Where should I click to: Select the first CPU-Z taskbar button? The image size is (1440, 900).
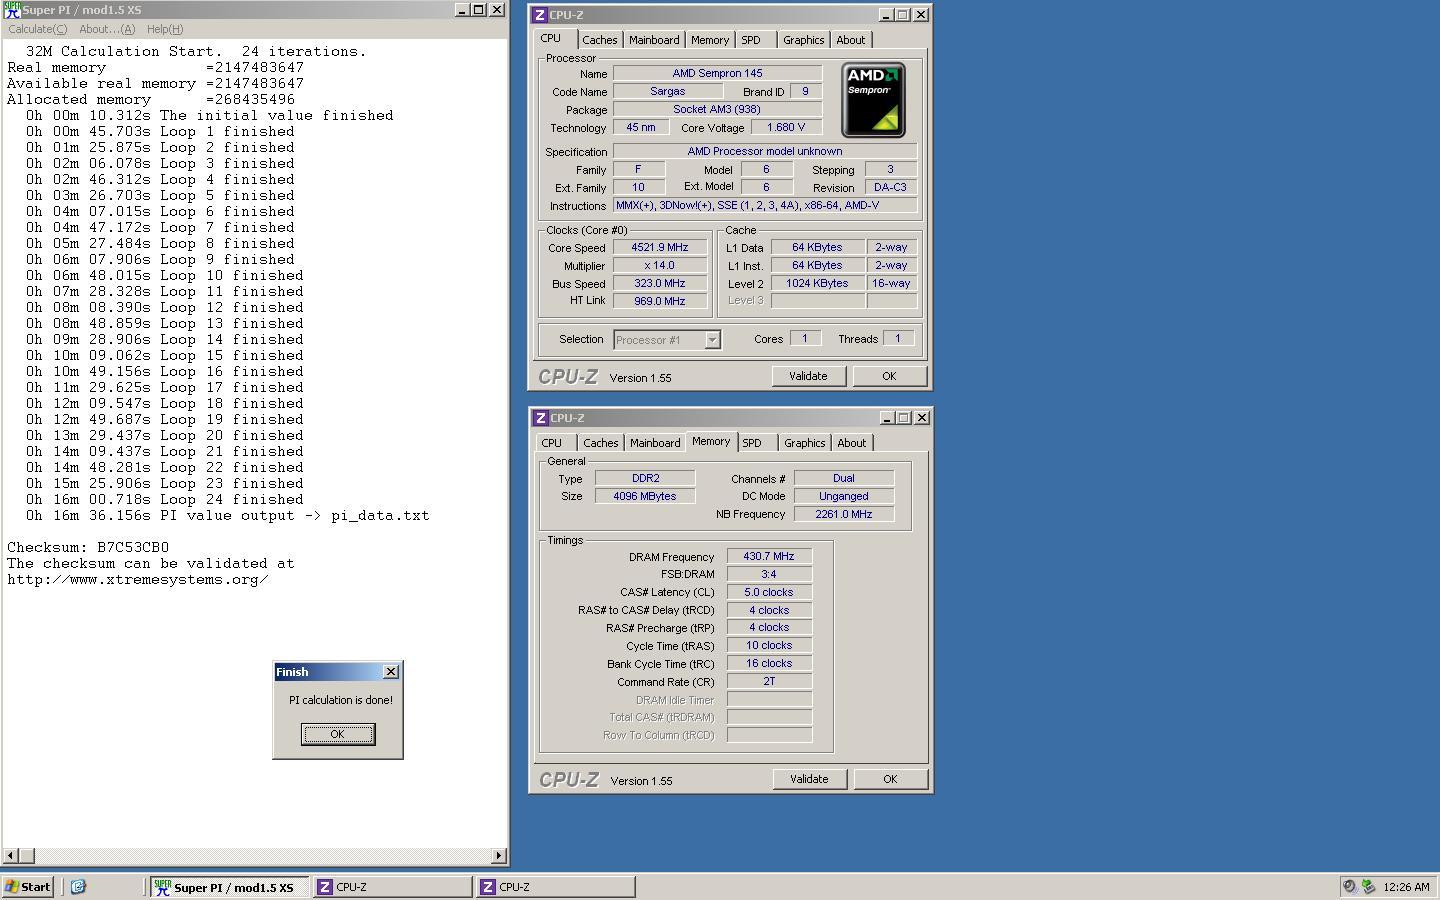pyautogui.click(x=393, y=887)
